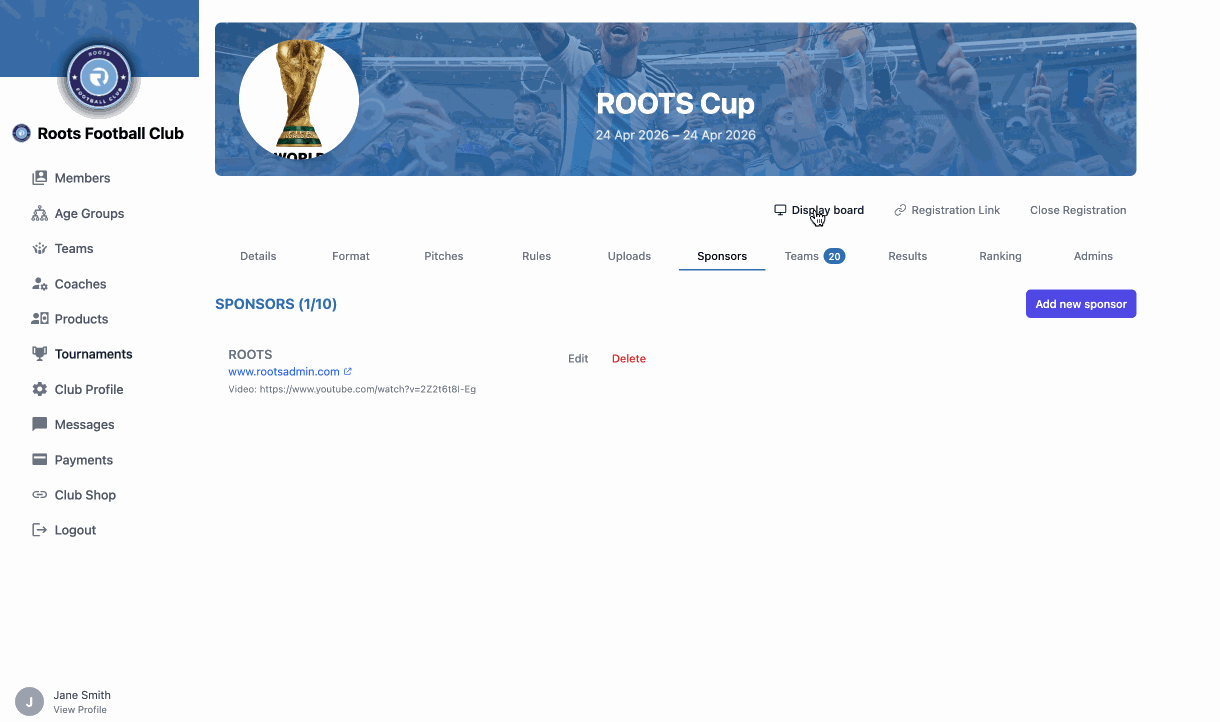This screenshot has width=1220, height=722.
Task: Open the Display board view
Action: 819,210
